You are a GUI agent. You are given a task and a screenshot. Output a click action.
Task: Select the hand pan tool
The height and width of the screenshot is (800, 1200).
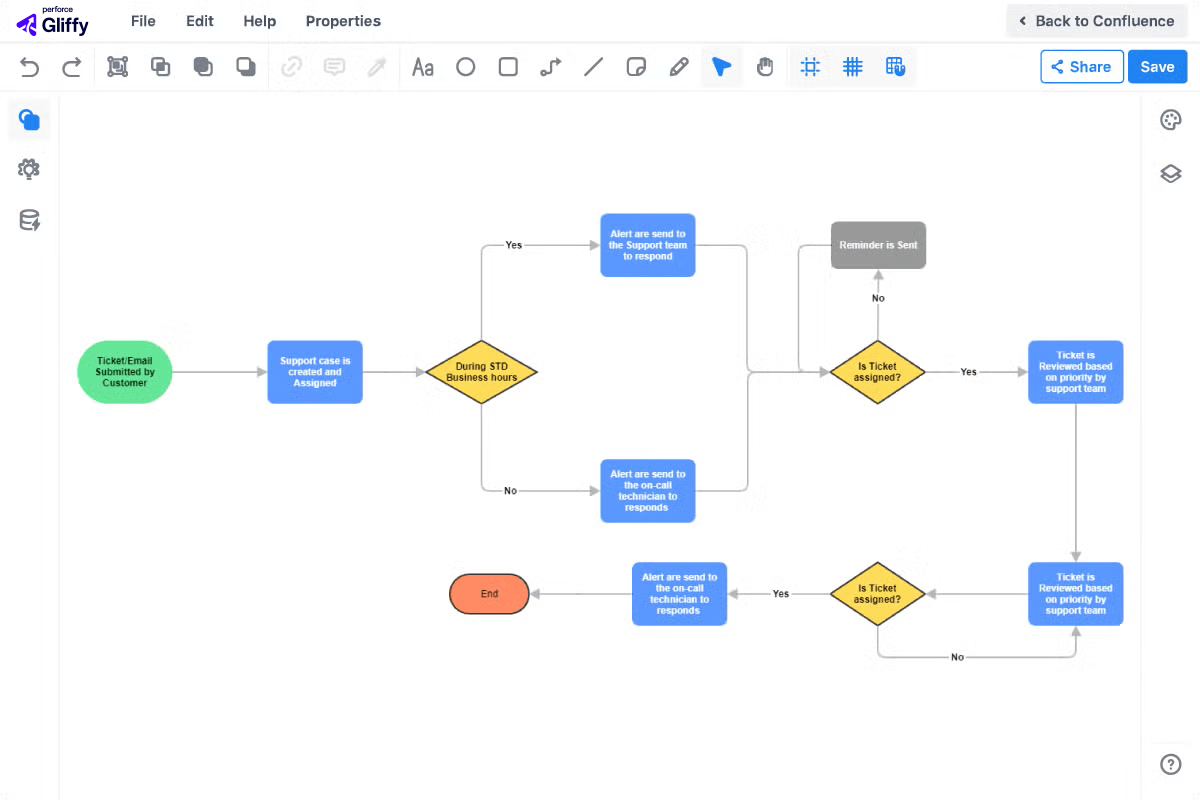(x=765, y=67)
